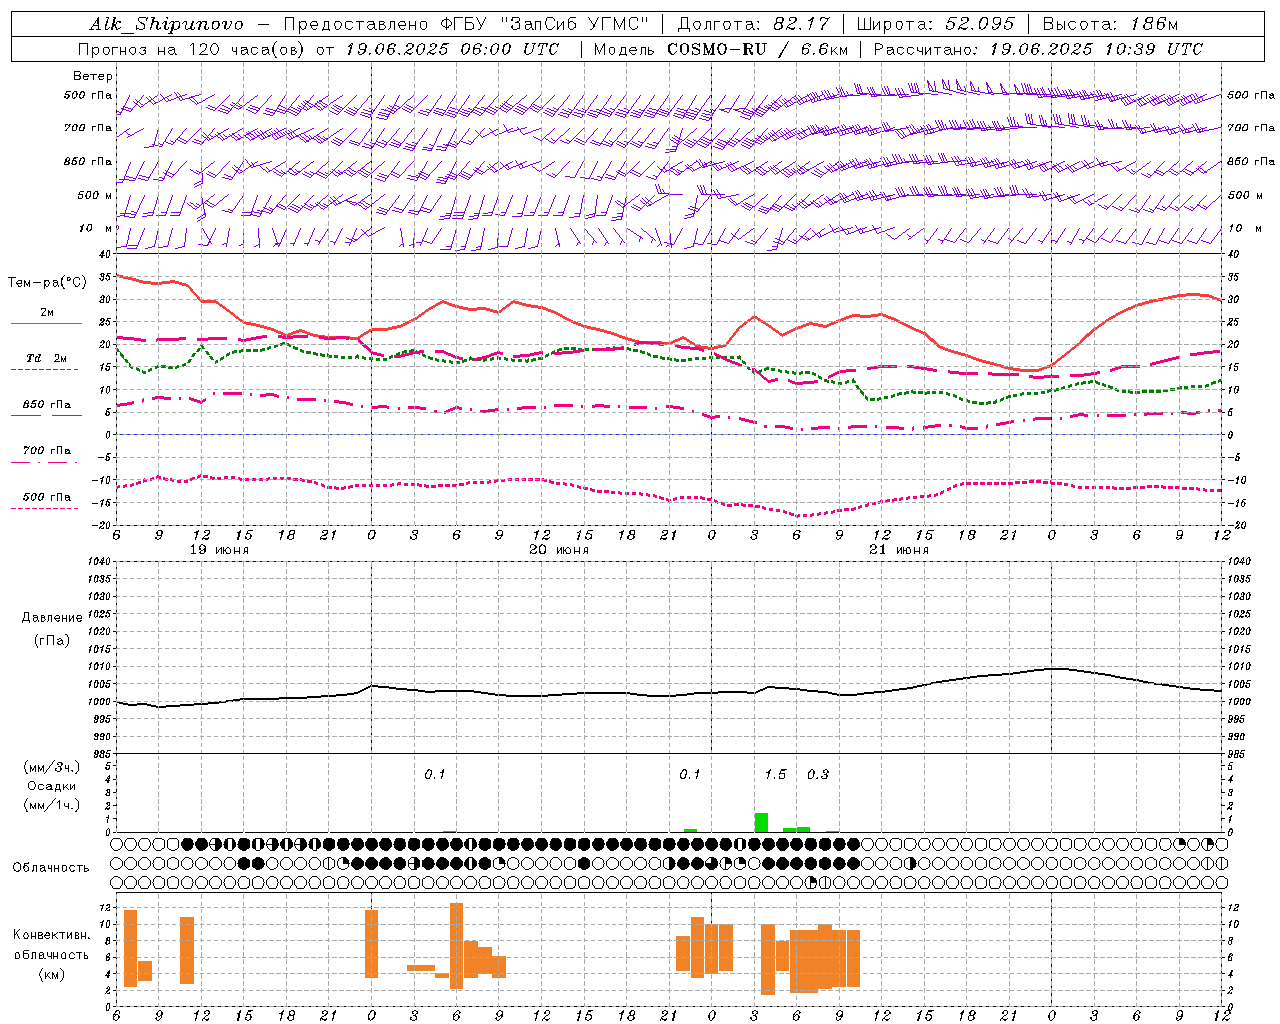Click the "500 м" wind level label on left

(95, 195)
